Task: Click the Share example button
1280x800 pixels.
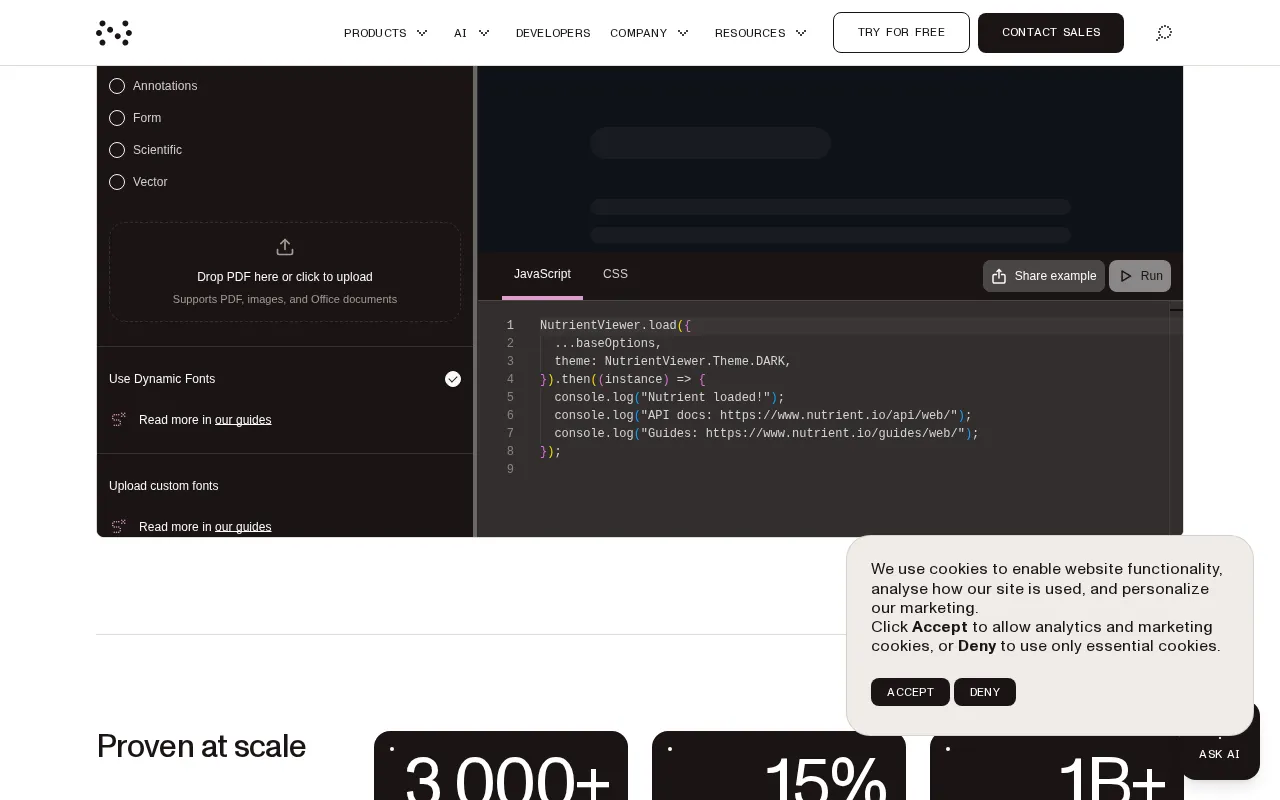Action: [1044, 276]
